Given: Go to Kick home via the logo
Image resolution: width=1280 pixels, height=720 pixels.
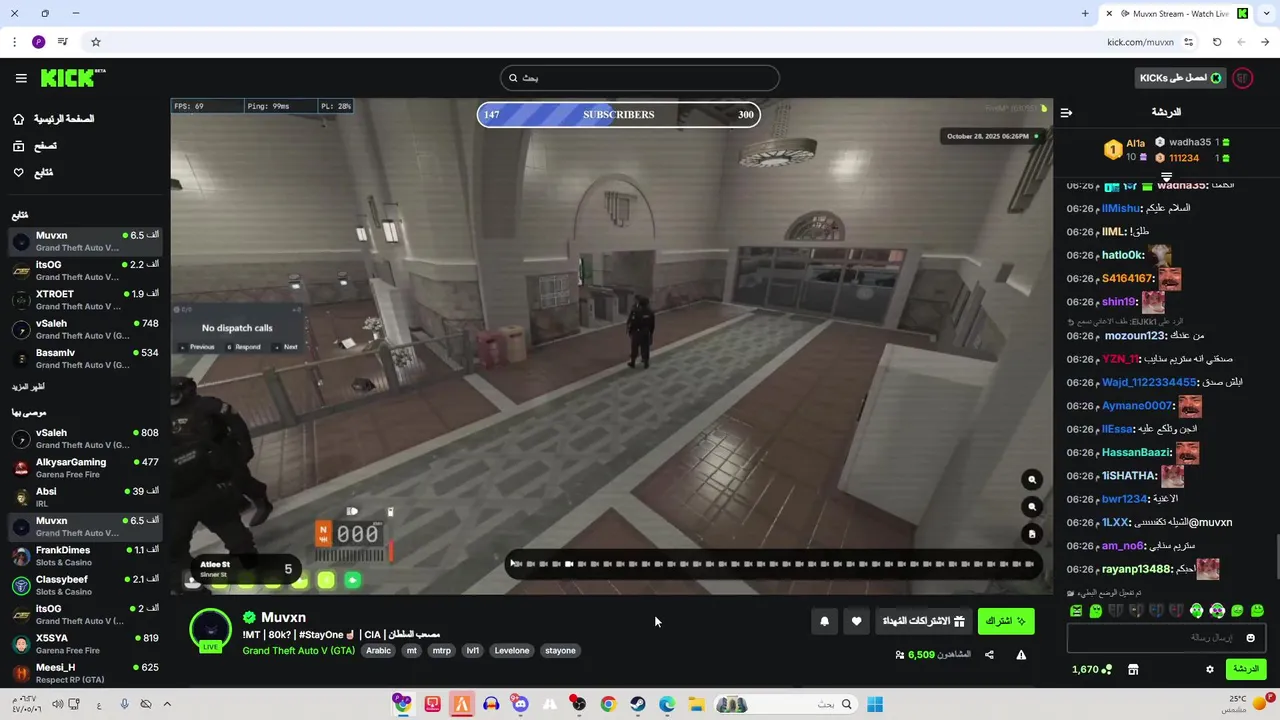Looking at the screenshot, I should coord(73,78).
